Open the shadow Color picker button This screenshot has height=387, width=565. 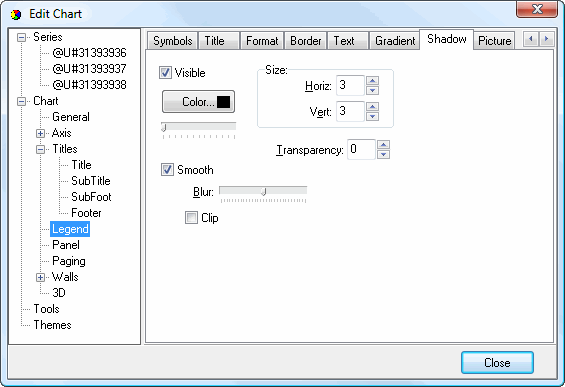(x=199, y=102)
